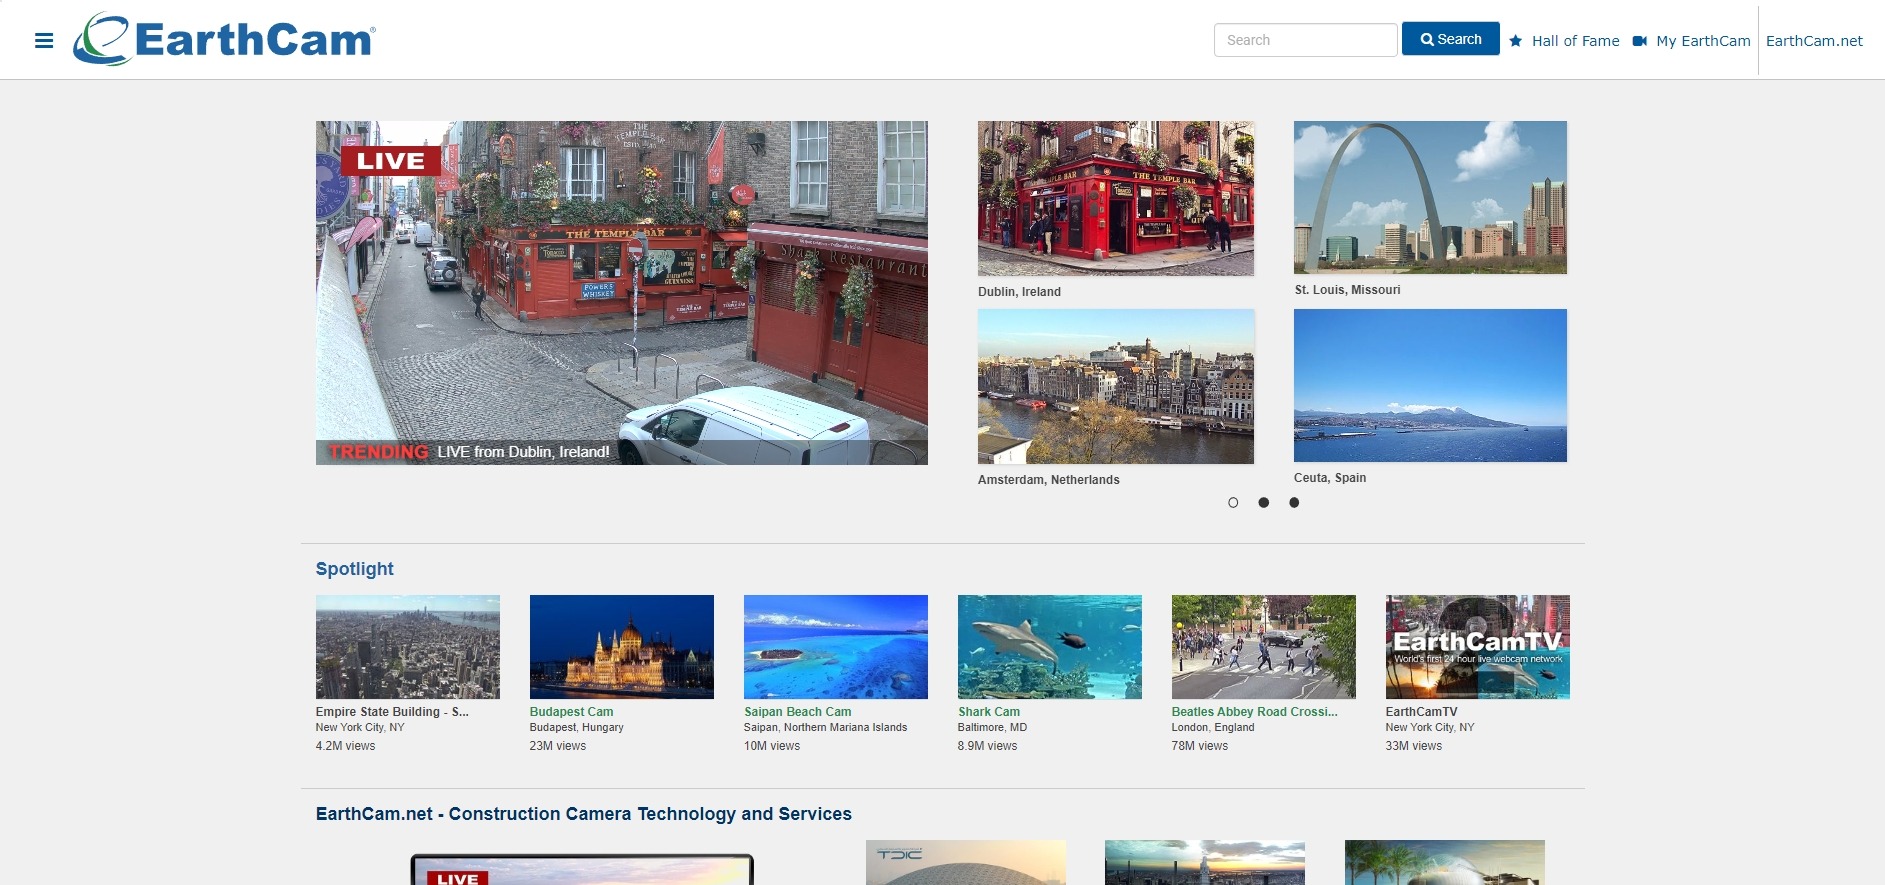Open the Empire State Building cam thumbnail
The image size is (1885, 885).
[407, 647]
